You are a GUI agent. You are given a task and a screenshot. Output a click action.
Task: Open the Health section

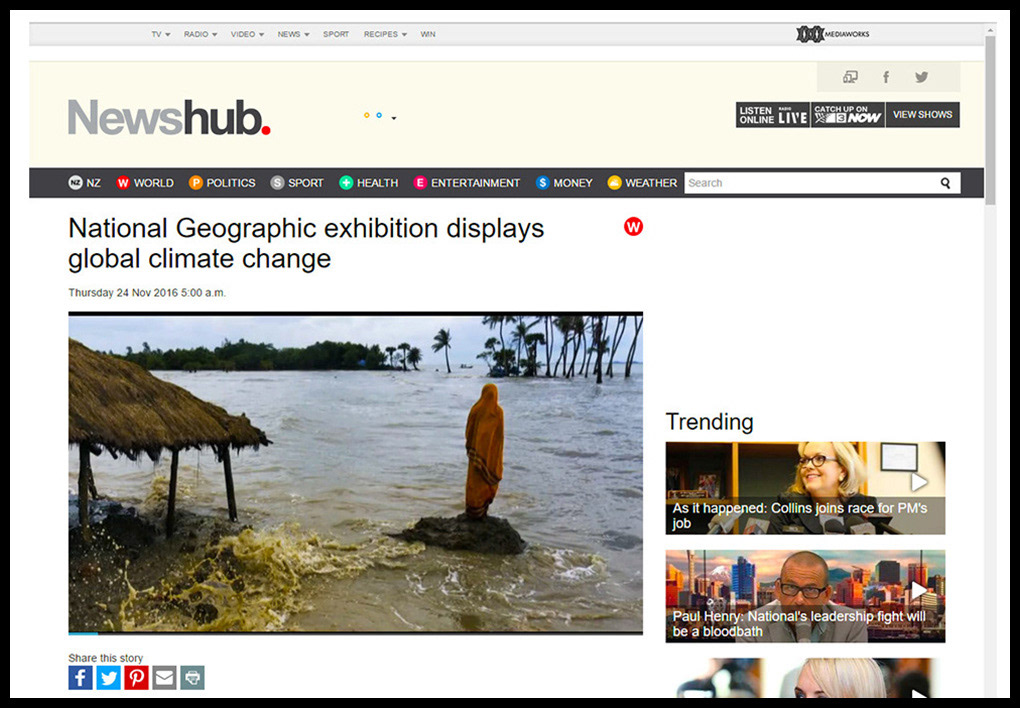[369, 183]
